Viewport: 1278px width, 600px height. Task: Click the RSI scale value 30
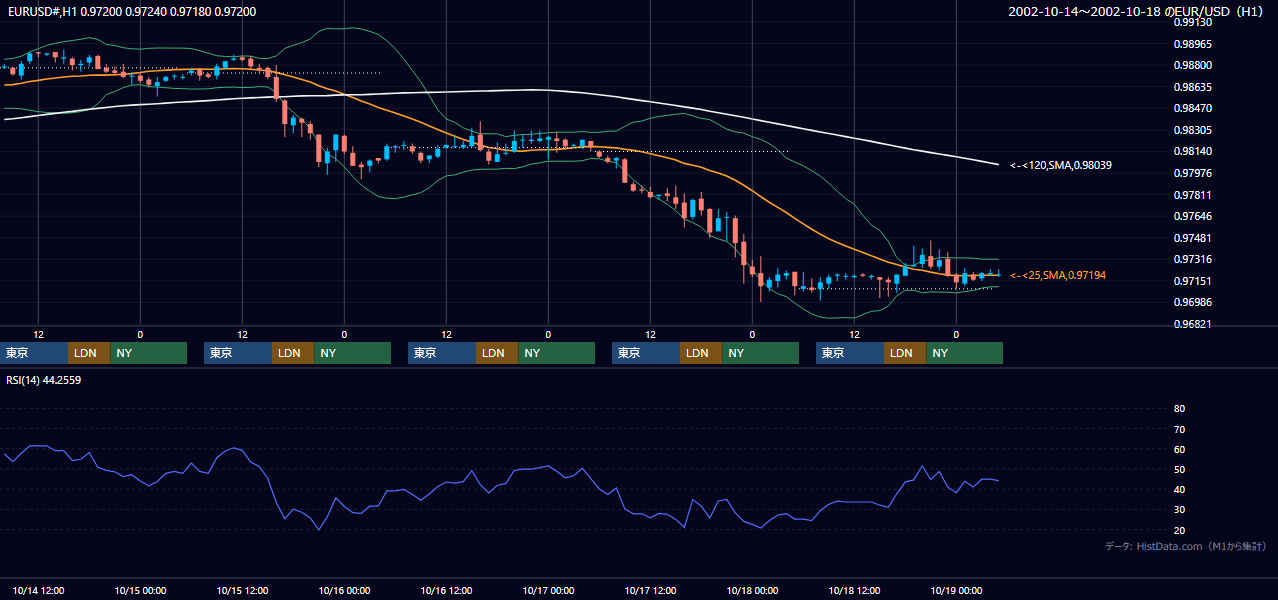pos(1179,509)
